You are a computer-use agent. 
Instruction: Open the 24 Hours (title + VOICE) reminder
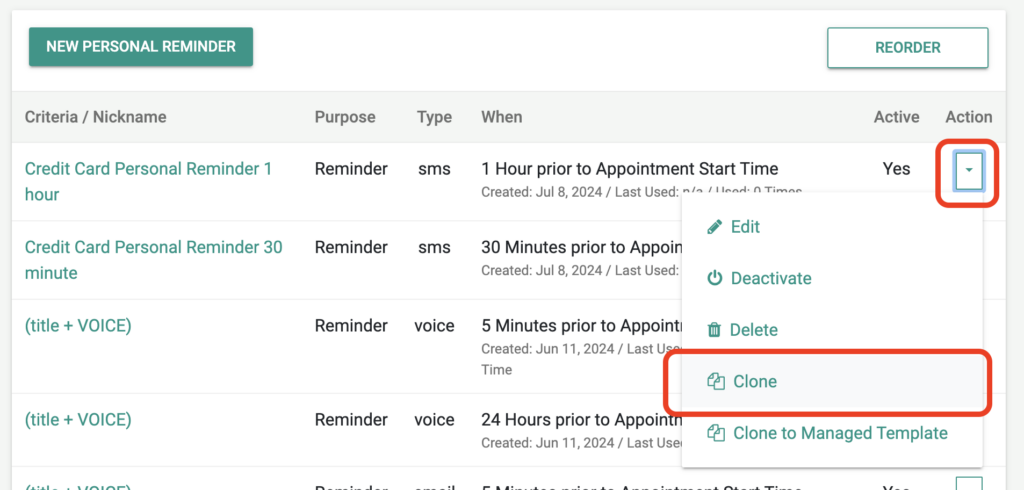(78, 419)
